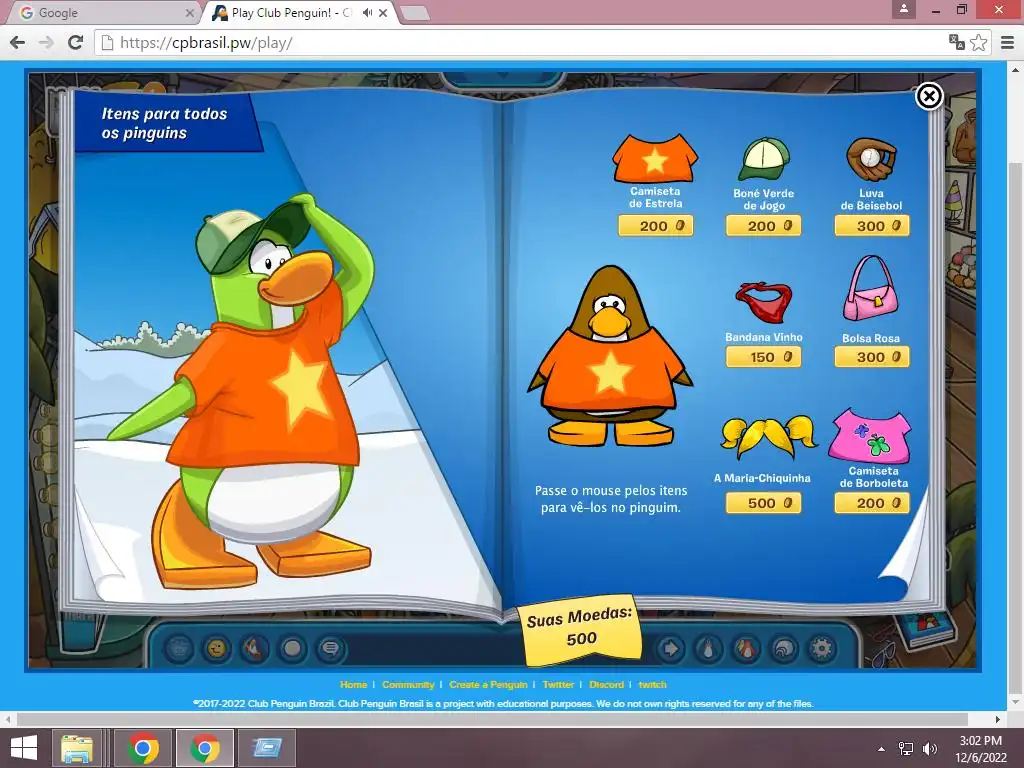
Task: Open the actions penguin icon in toolbar
Action: (x=254, y=648)
